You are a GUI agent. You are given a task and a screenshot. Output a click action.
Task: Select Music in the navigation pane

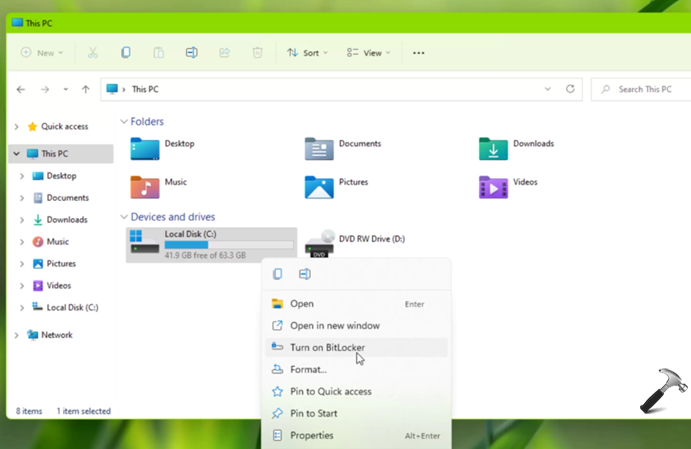[57, 241]
